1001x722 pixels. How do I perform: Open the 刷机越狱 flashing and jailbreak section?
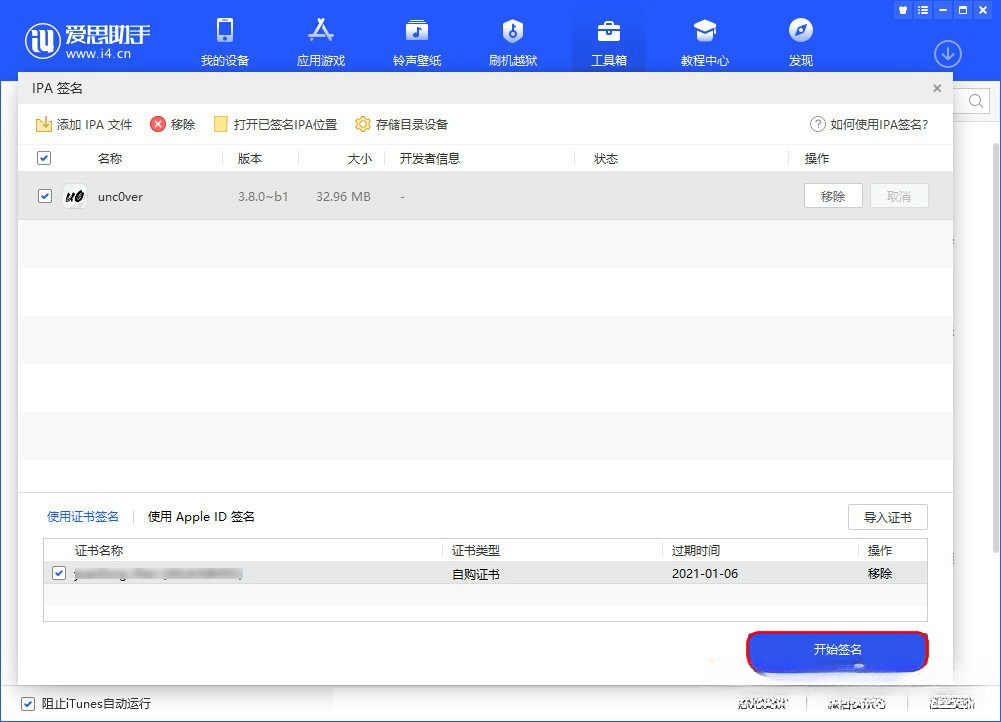(512, 40)
